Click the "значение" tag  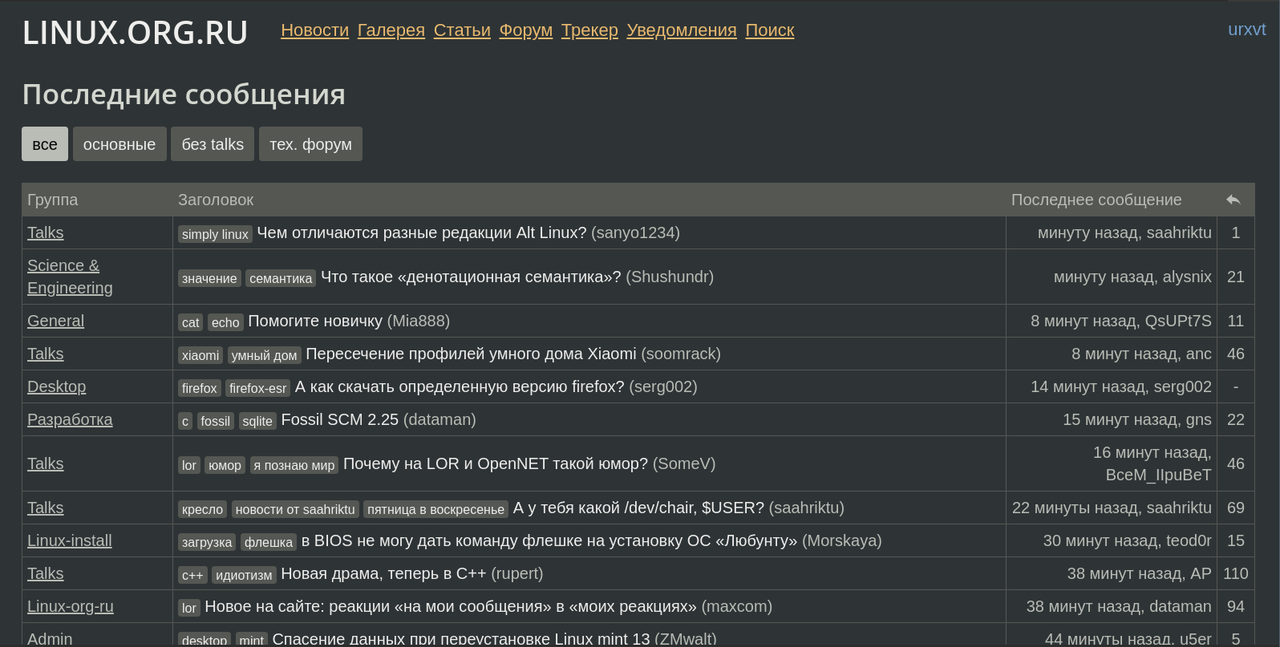[x=210, y=278]
